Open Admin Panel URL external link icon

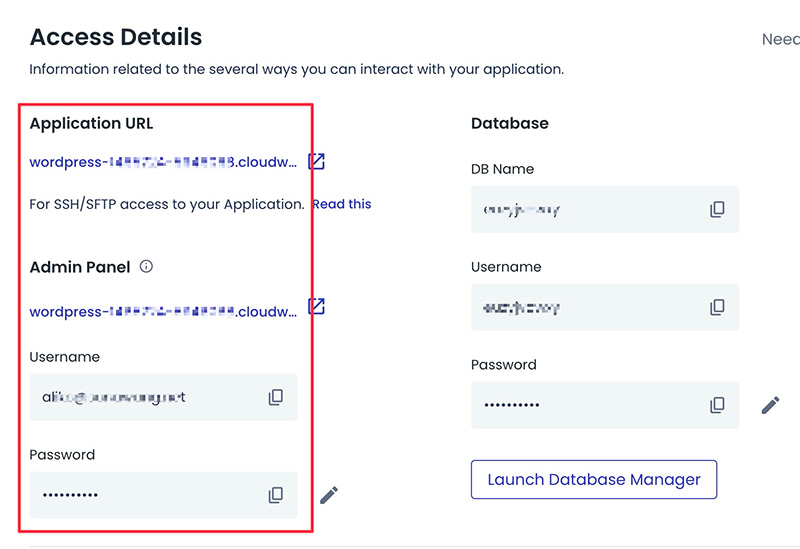point(316,306)
